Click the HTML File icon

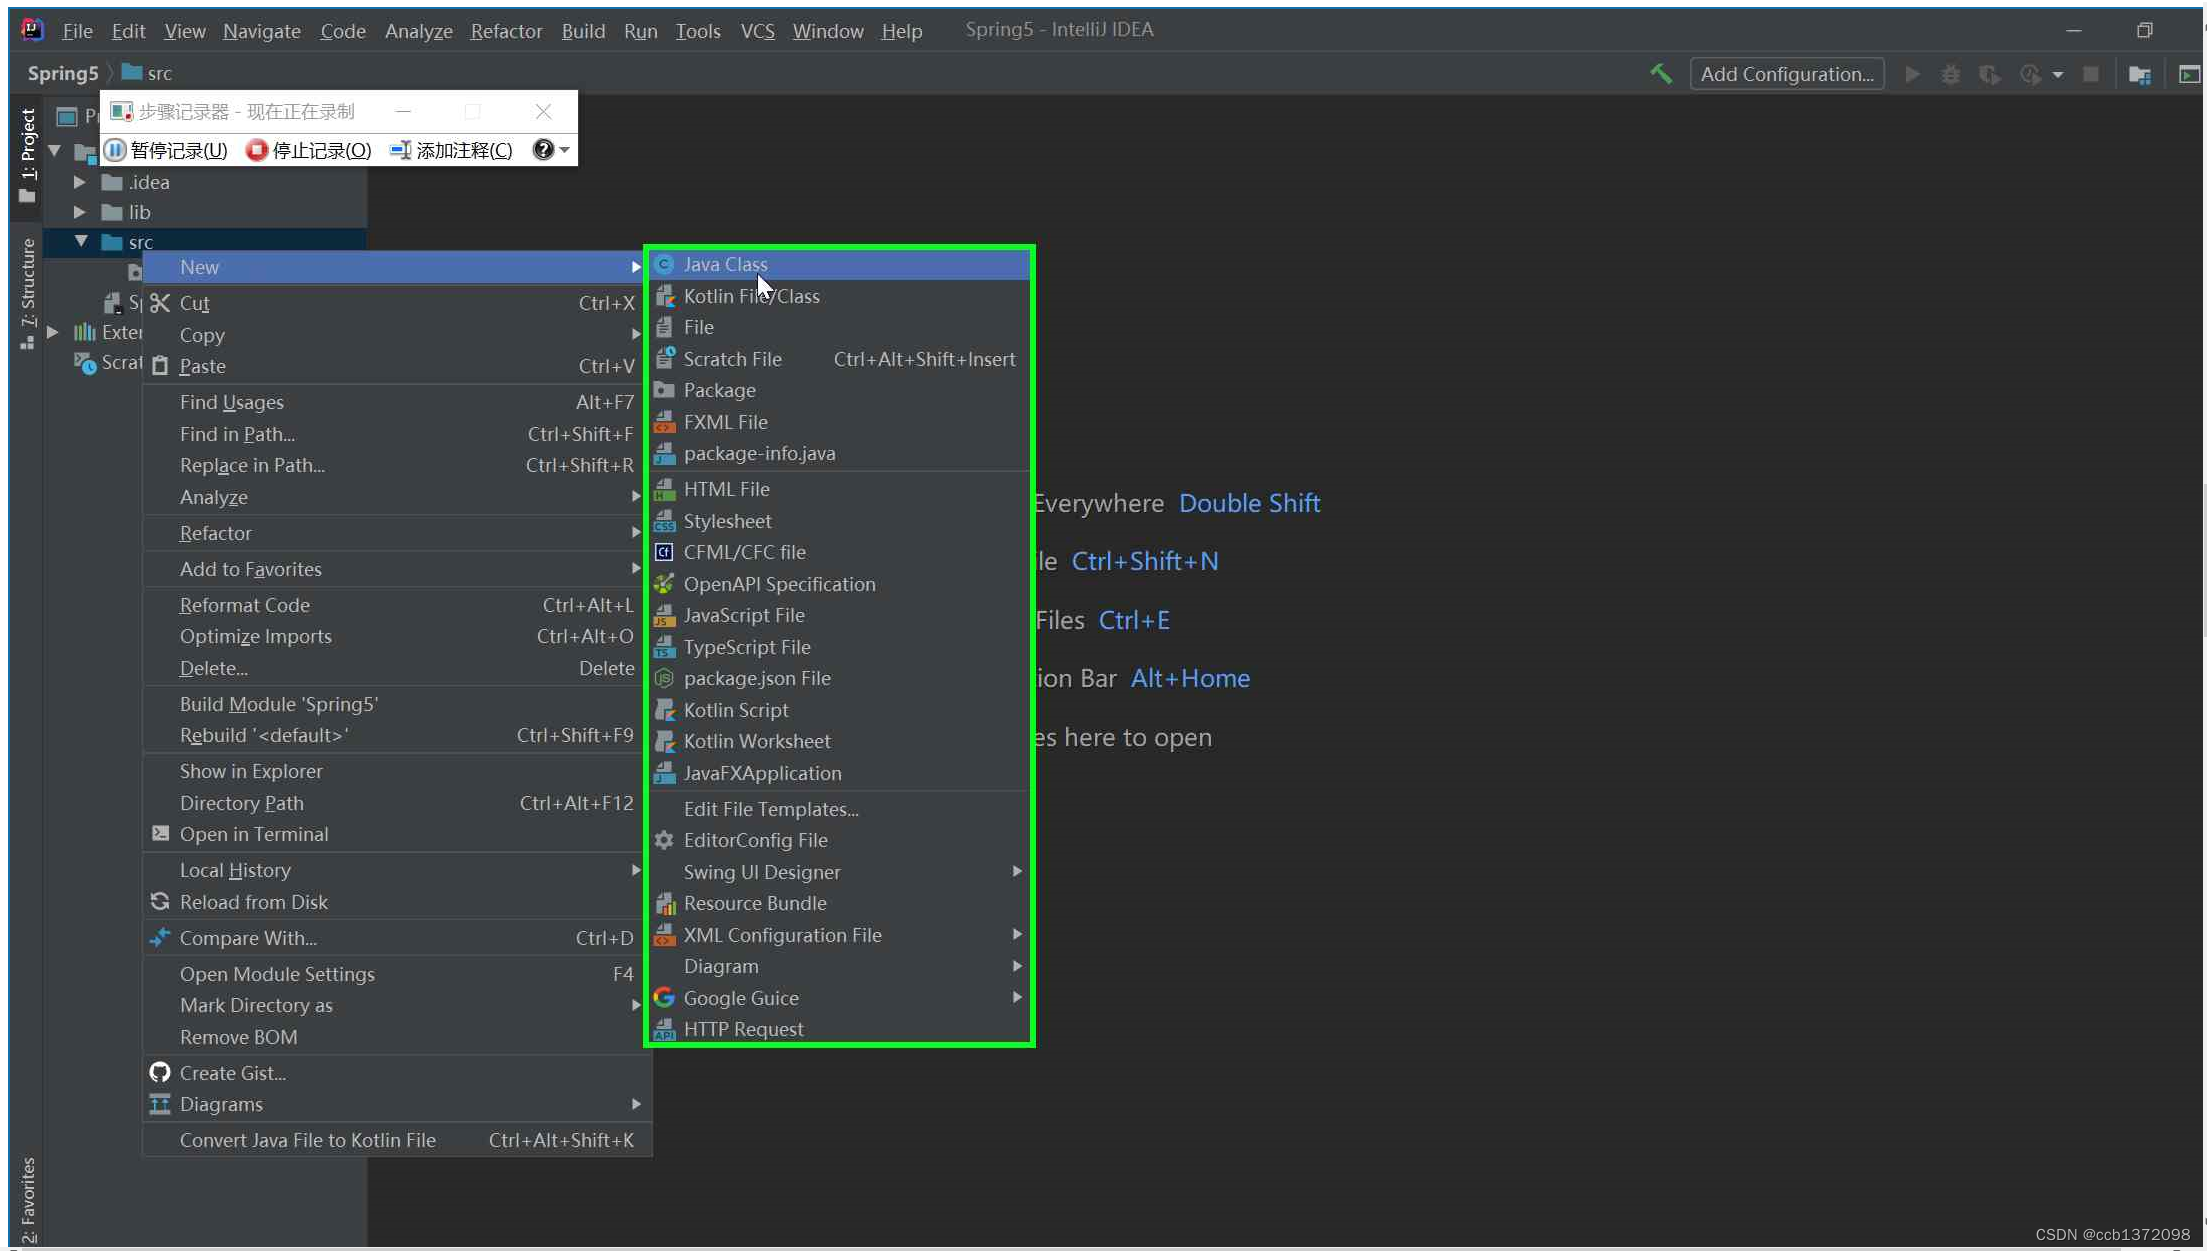[x=664, y=489]
